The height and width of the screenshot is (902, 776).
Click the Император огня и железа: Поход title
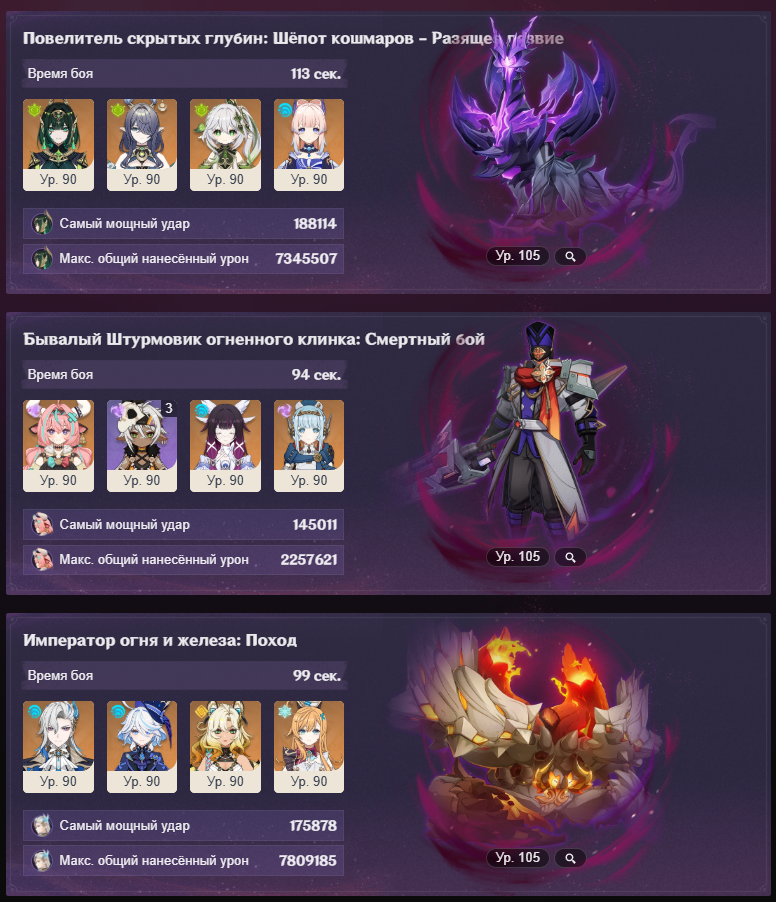[160, 640]
